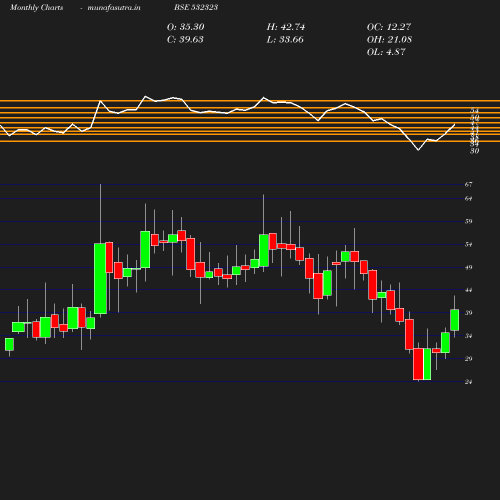Click the price axis label '59'

click(469, 221)
